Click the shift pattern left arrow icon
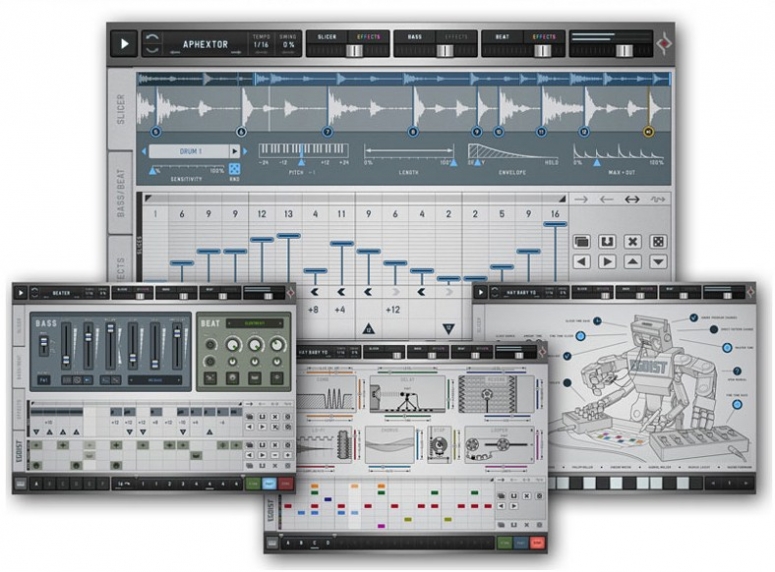The width and height of the screenshot is (775, 572). point(582,262)
